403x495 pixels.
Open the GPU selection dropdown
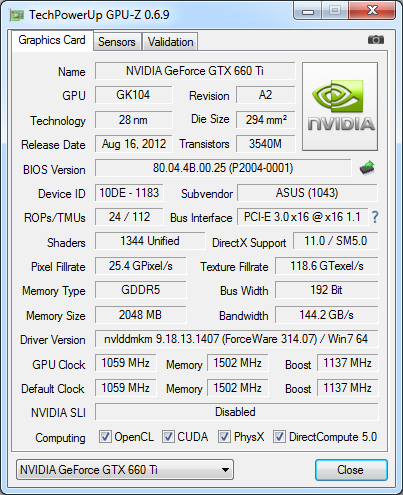pos(125,470)
